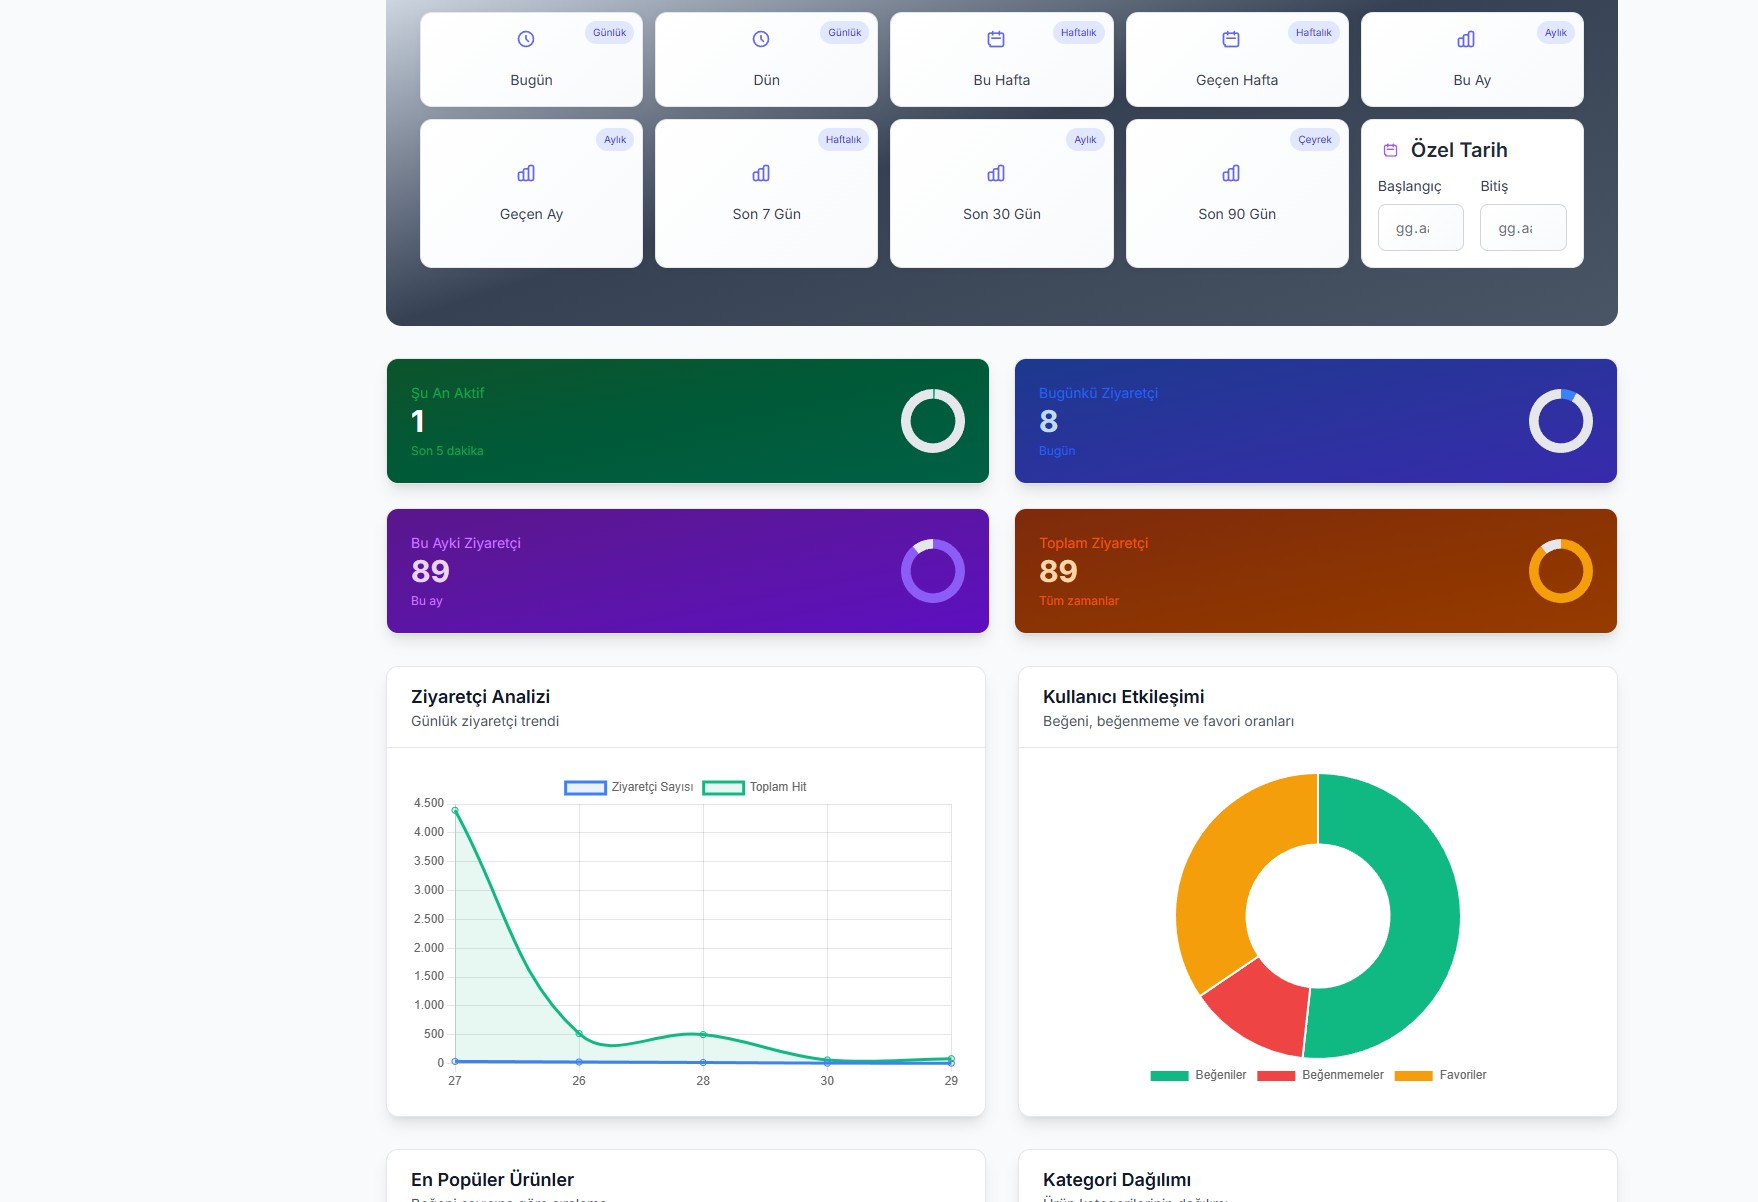Image resolution: width=1758 pixels, height=1202 pixels.
Task: Click bar chart icon on Geçen Ay card
Action: pyautogui.click(x=526, y=173)
